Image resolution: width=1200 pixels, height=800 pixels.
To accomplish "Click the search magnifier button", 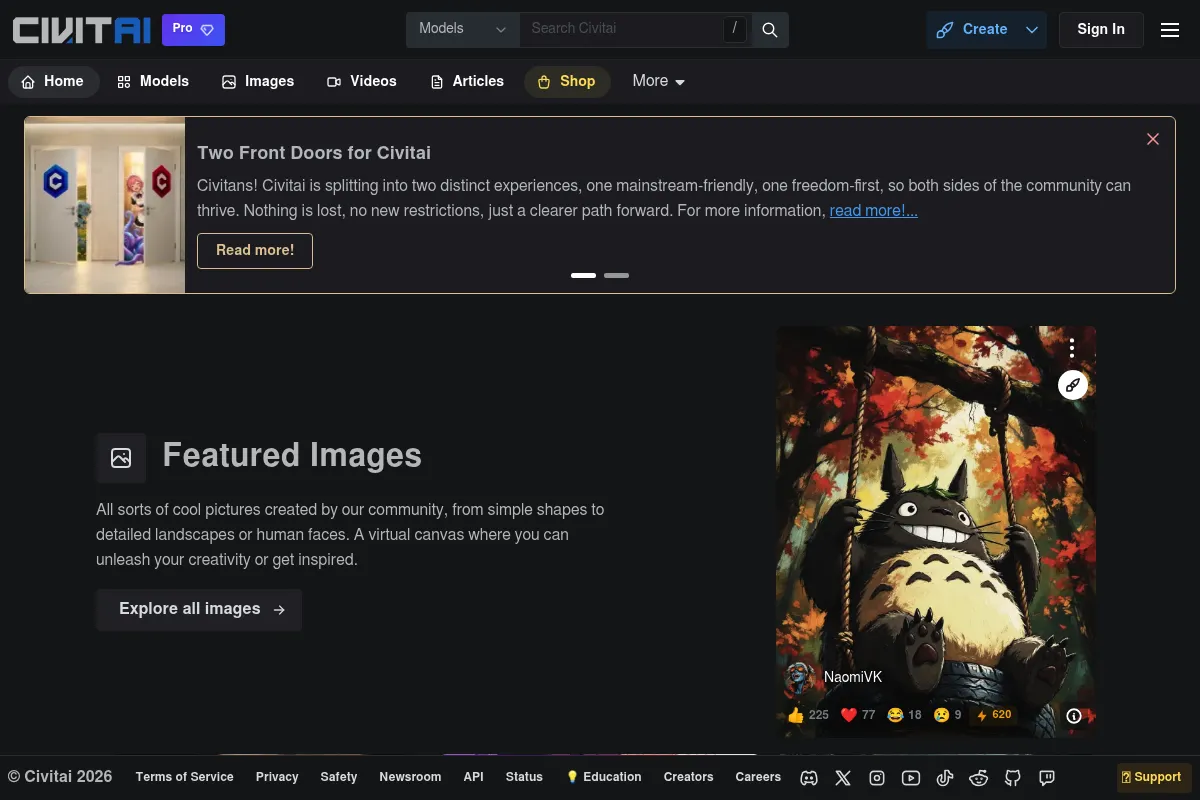I will click(x=770, y=30).
